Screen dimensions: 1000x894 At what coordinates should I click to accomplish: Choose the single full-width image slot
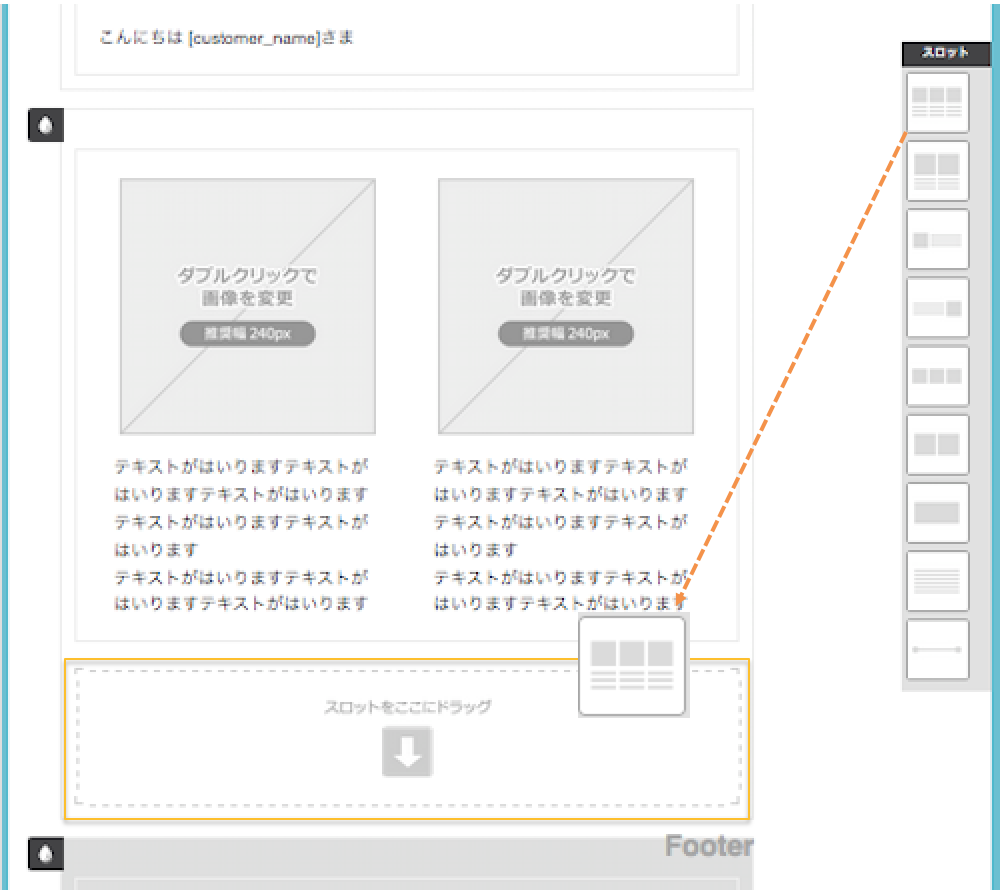937,513
